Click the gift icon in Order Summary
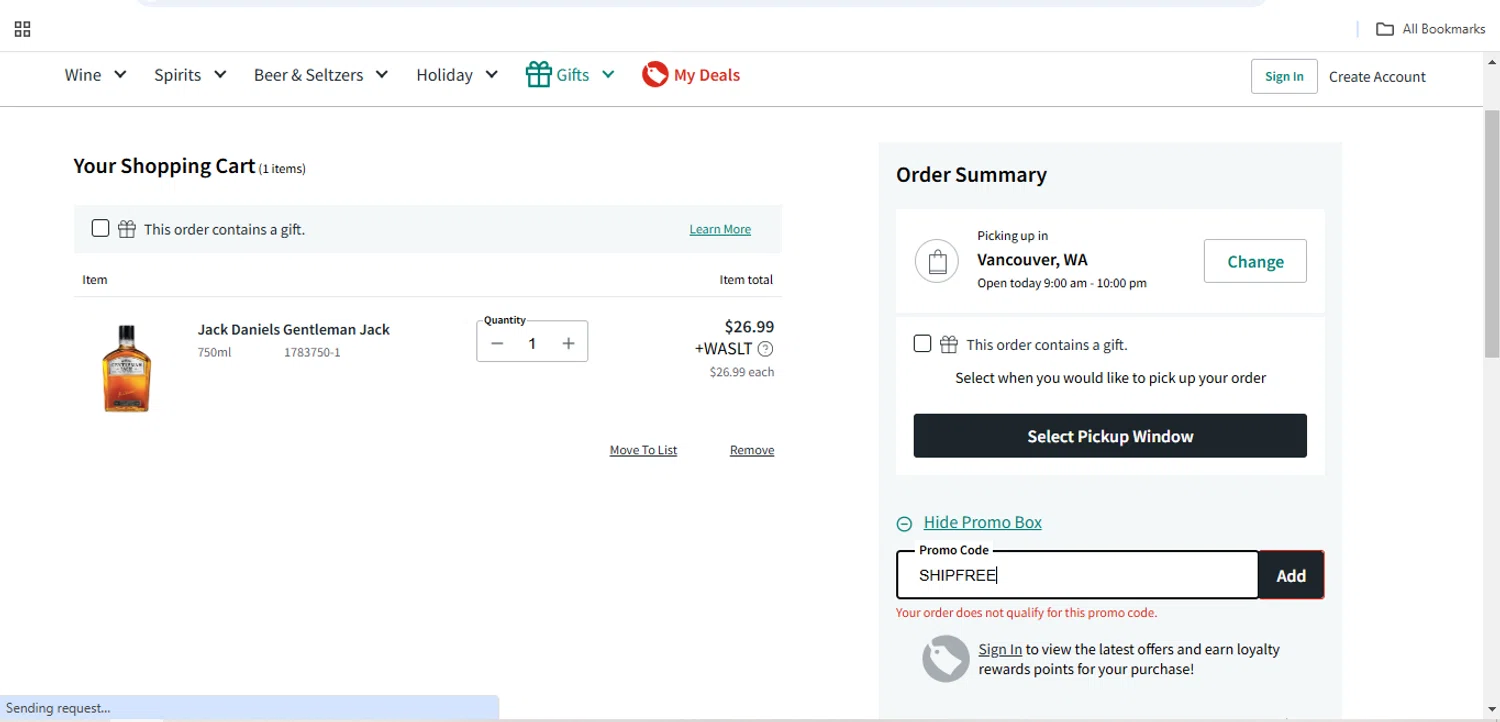The image size is (1500, 722). [949, 345]
